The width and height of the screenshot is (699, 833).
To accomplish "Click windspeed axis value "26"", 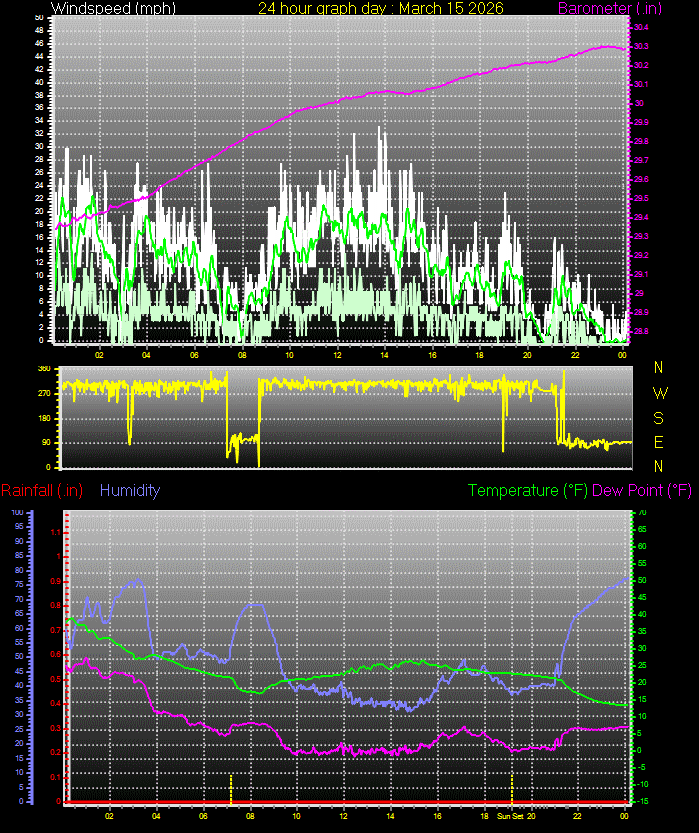I will click(39, 172).
